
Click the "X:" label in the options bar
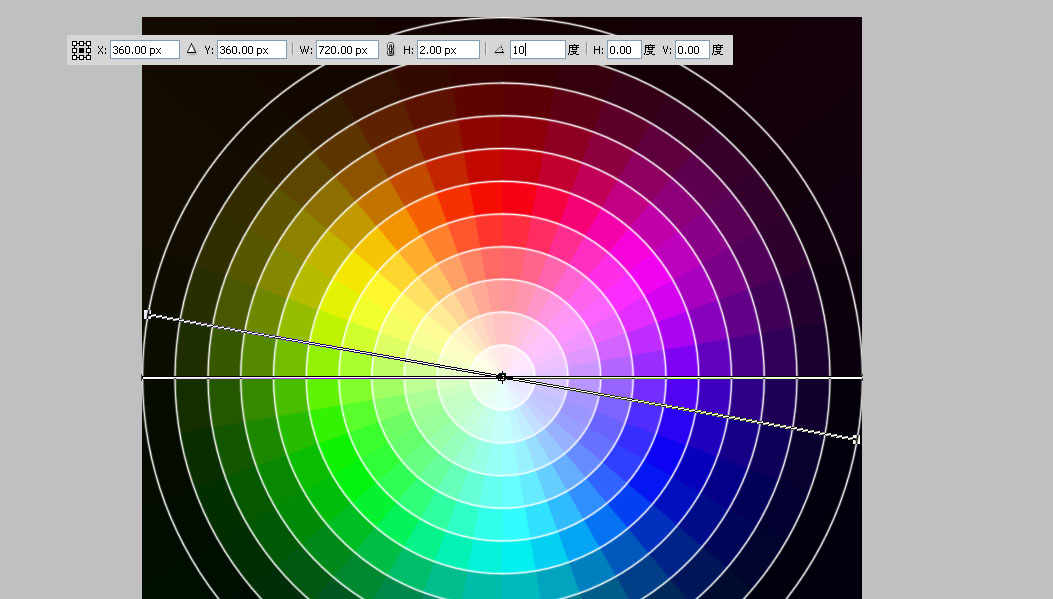pos(102,50)
